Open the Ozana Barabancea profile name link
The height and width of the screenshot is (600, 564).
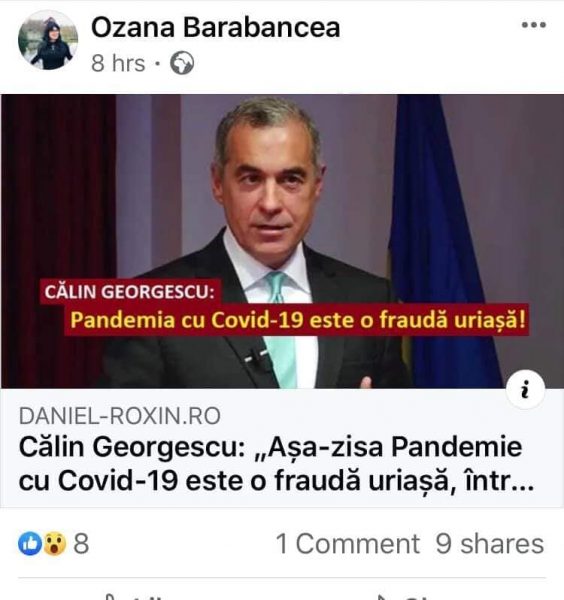tap(215, 28)
